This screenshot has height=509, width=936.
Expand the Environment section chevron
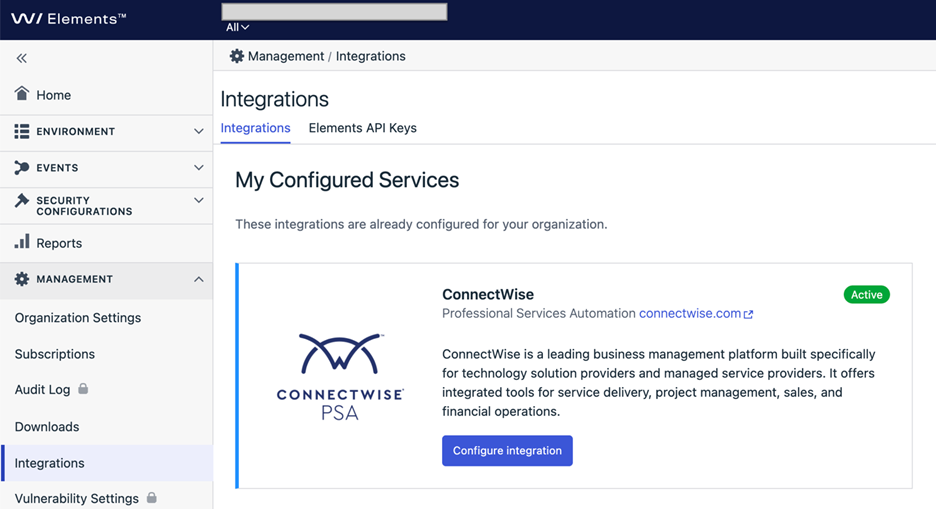[x=199, y=131]
